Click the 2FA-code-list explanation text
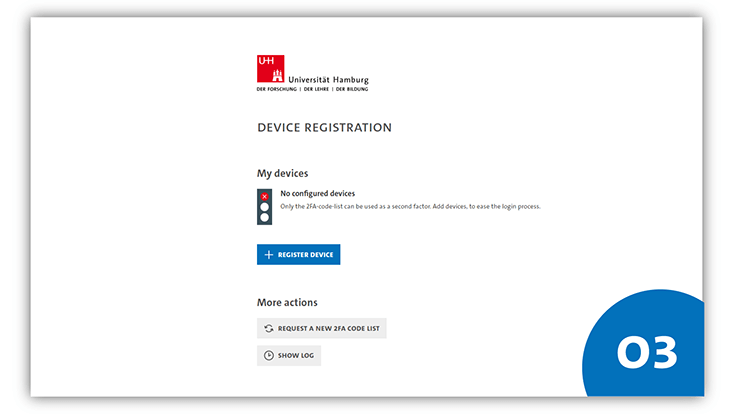733x414 pixels. [409, 206]
